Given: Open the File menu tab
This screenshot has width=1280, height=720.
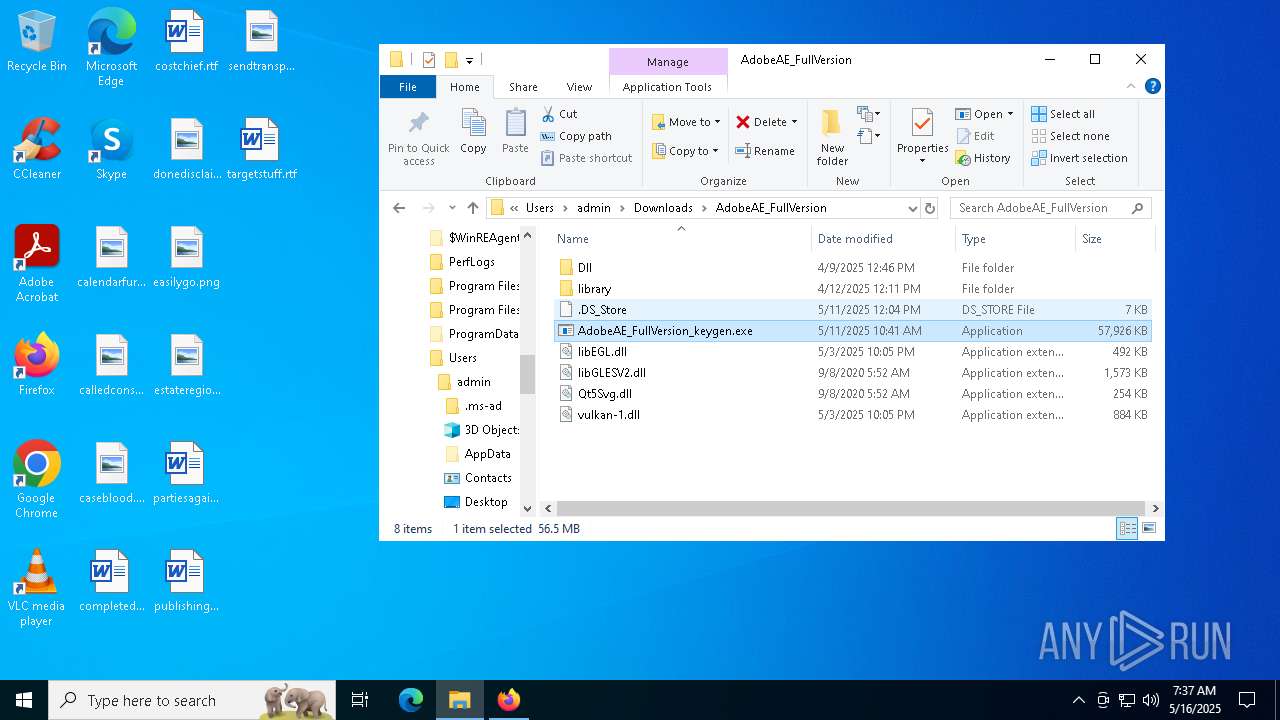Looking at the screenshot, I should click(x=408, y=87).
